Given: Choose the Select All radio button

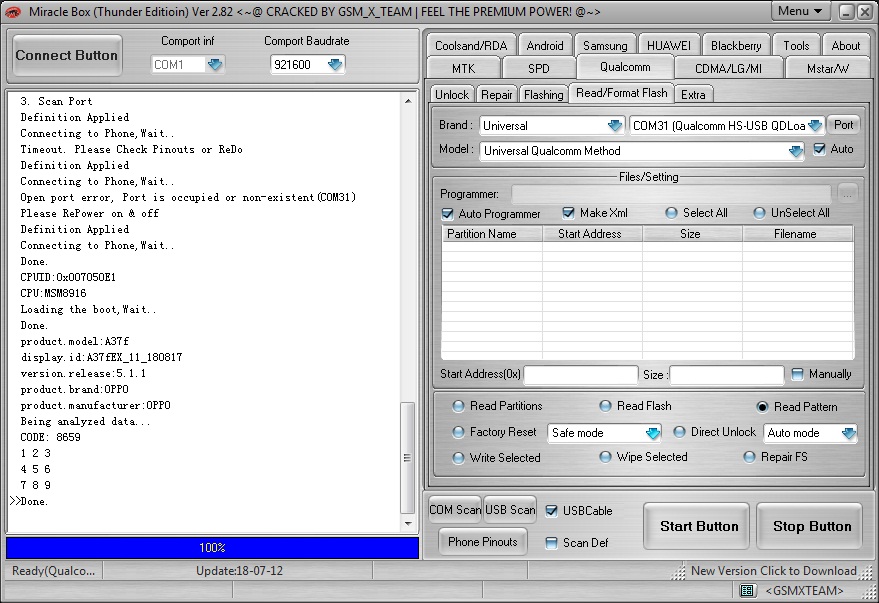Looking at the screenshot, I should point(671,213).
